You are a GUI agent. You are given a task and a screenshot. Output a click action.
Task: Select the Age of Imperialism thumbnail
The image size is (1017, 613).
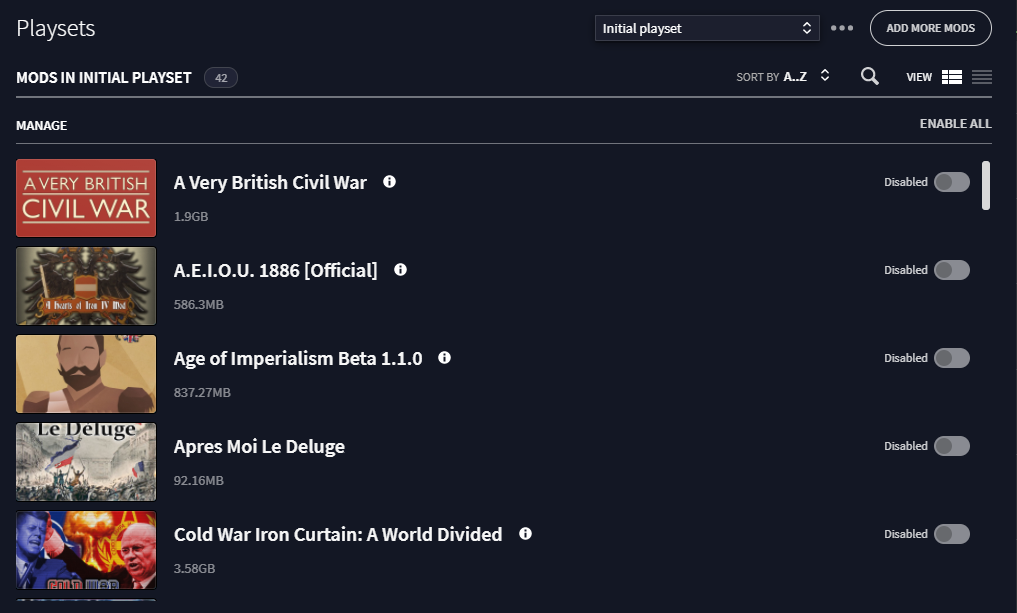click(86, 374)
